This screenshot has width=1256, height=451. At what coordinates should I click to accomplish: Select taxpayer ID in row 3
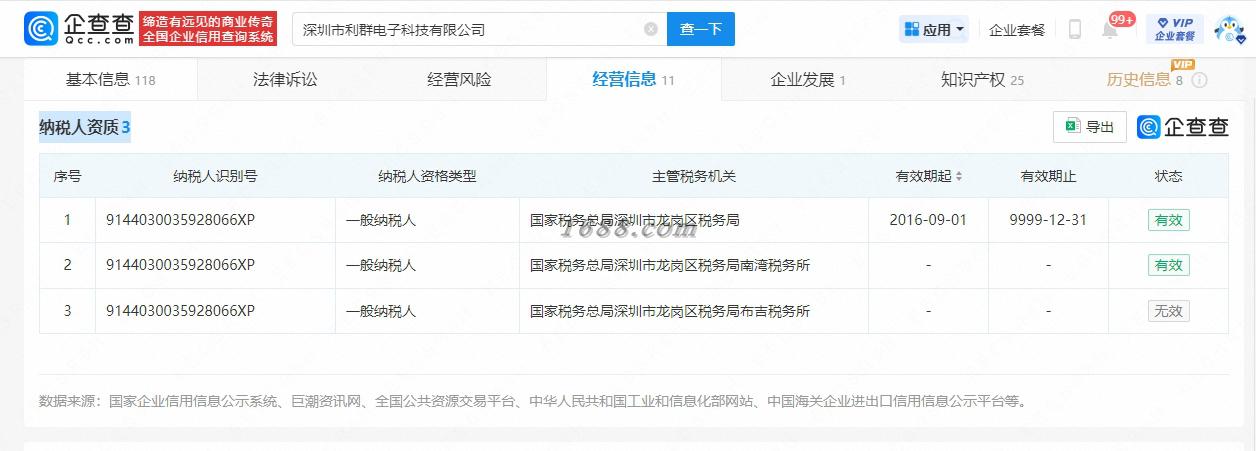[180, 311]
